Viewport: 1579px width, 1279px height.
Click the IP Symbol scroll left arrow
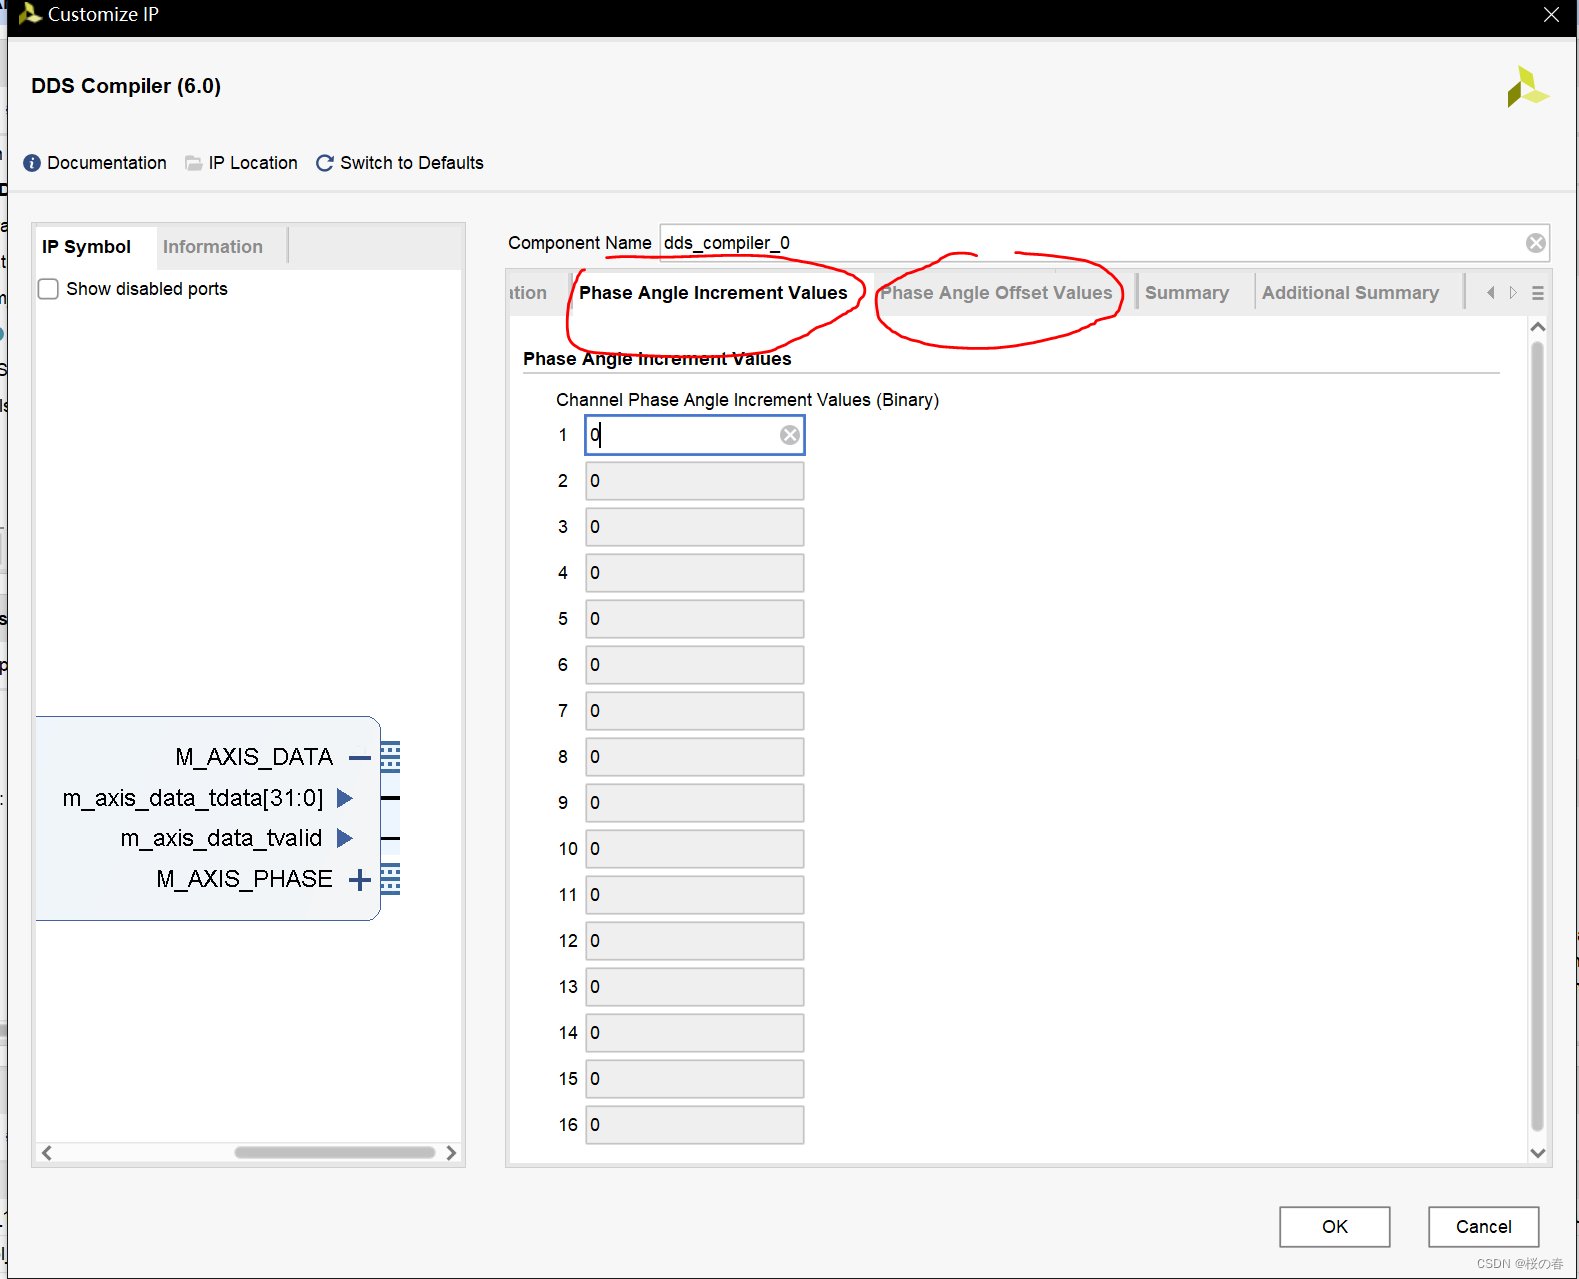(x=46, y=1153)
